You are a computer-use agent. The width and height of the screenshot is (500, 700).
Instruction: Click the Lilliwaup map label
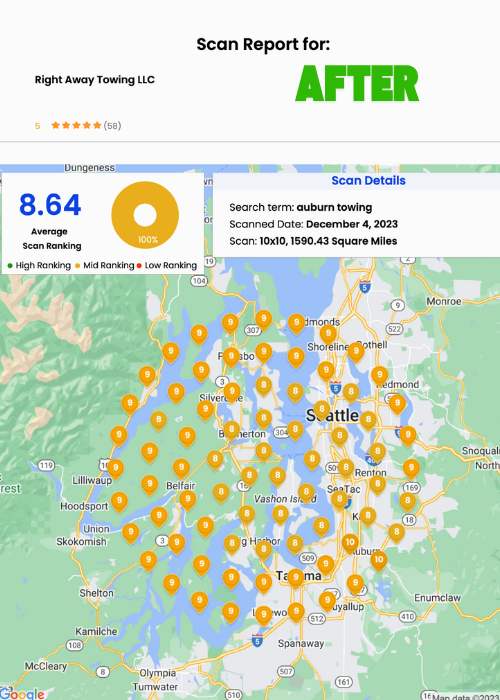[x=92, y=481]
